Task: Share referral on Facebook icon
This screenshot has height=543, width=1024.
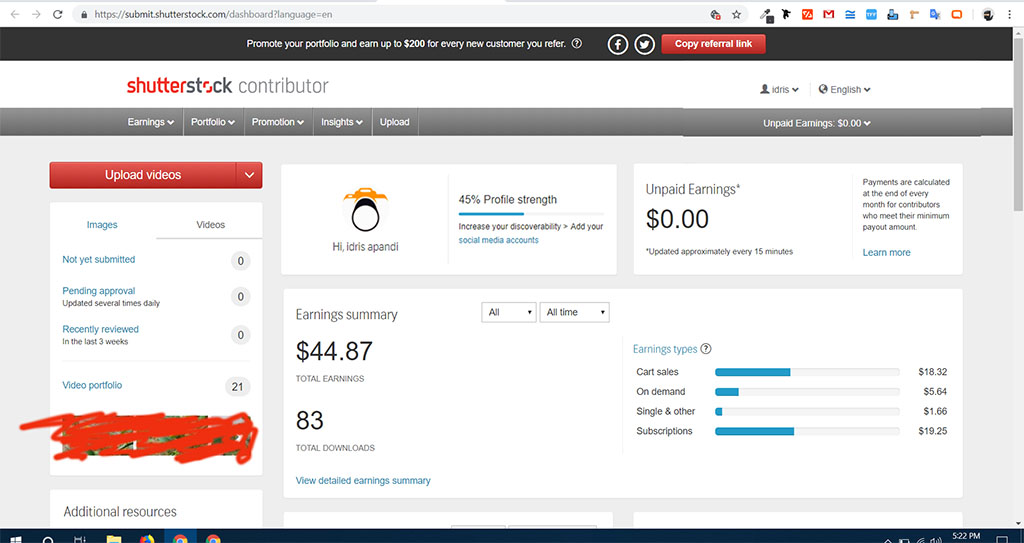Action: point(618,44)
